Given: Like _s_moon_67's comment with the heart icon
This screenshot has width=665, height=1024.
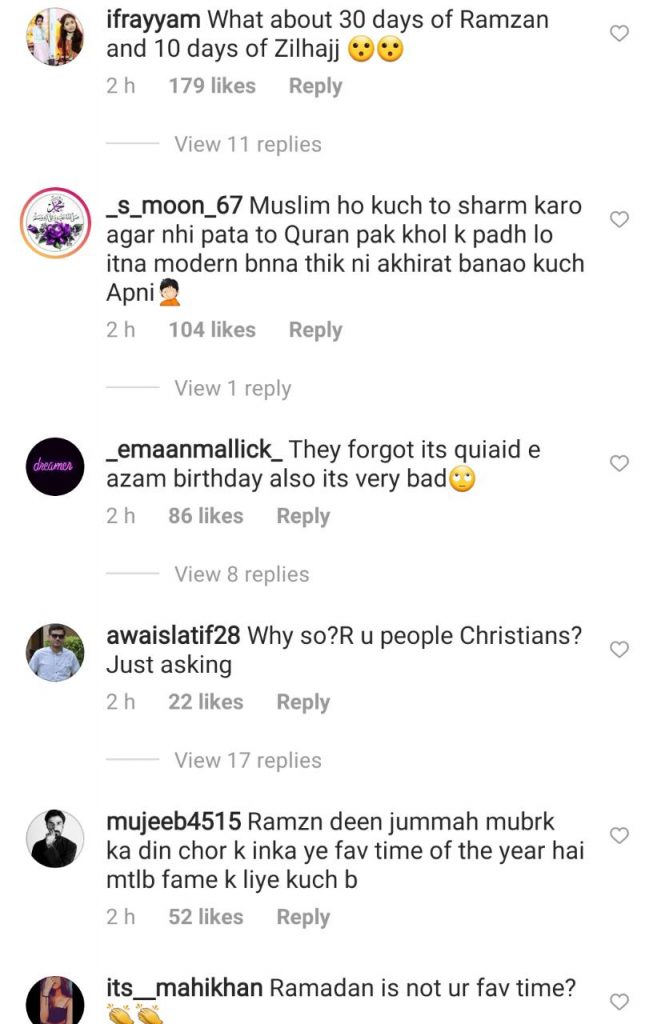Looking at the screenshot, I should coord(619,219).
